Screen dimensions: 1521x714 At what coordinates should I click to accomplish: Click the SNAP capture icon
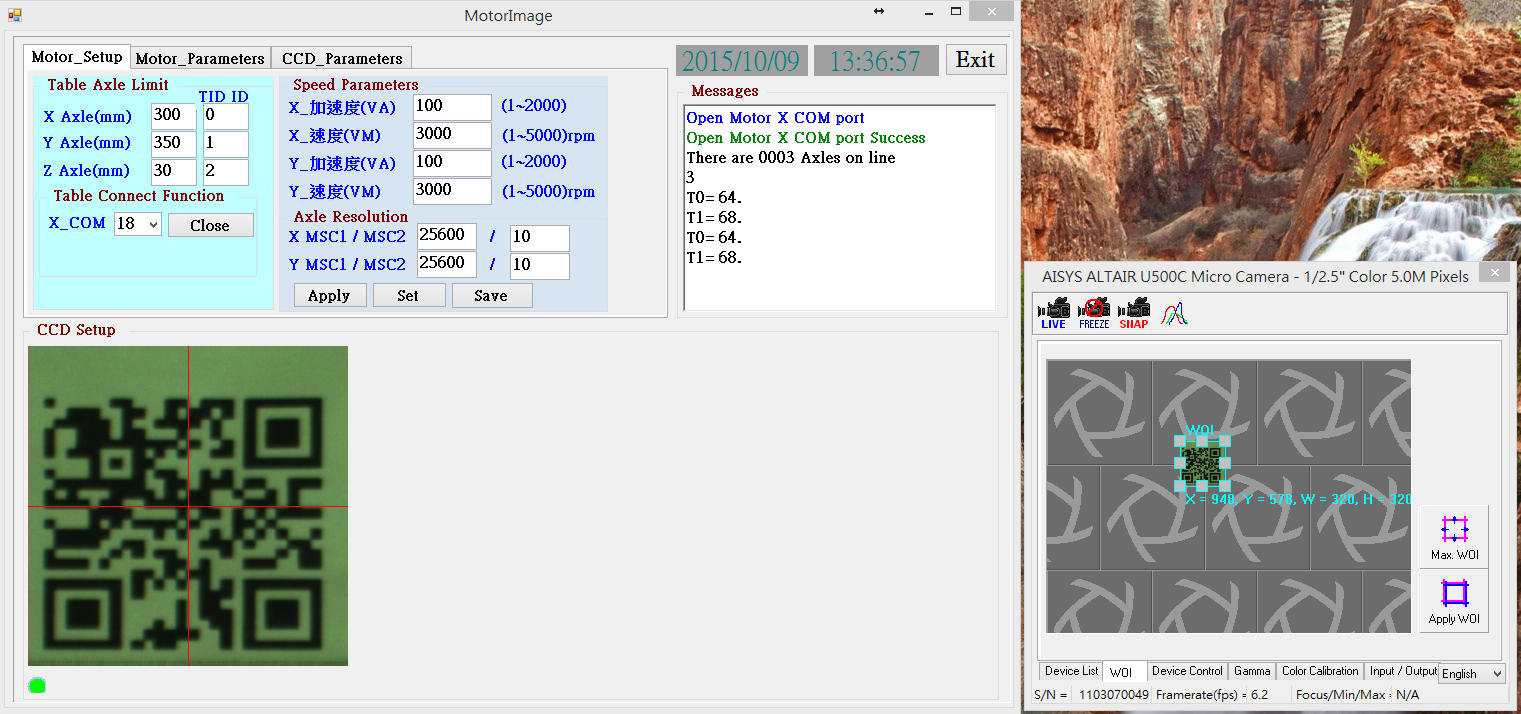click(1134, 313)
